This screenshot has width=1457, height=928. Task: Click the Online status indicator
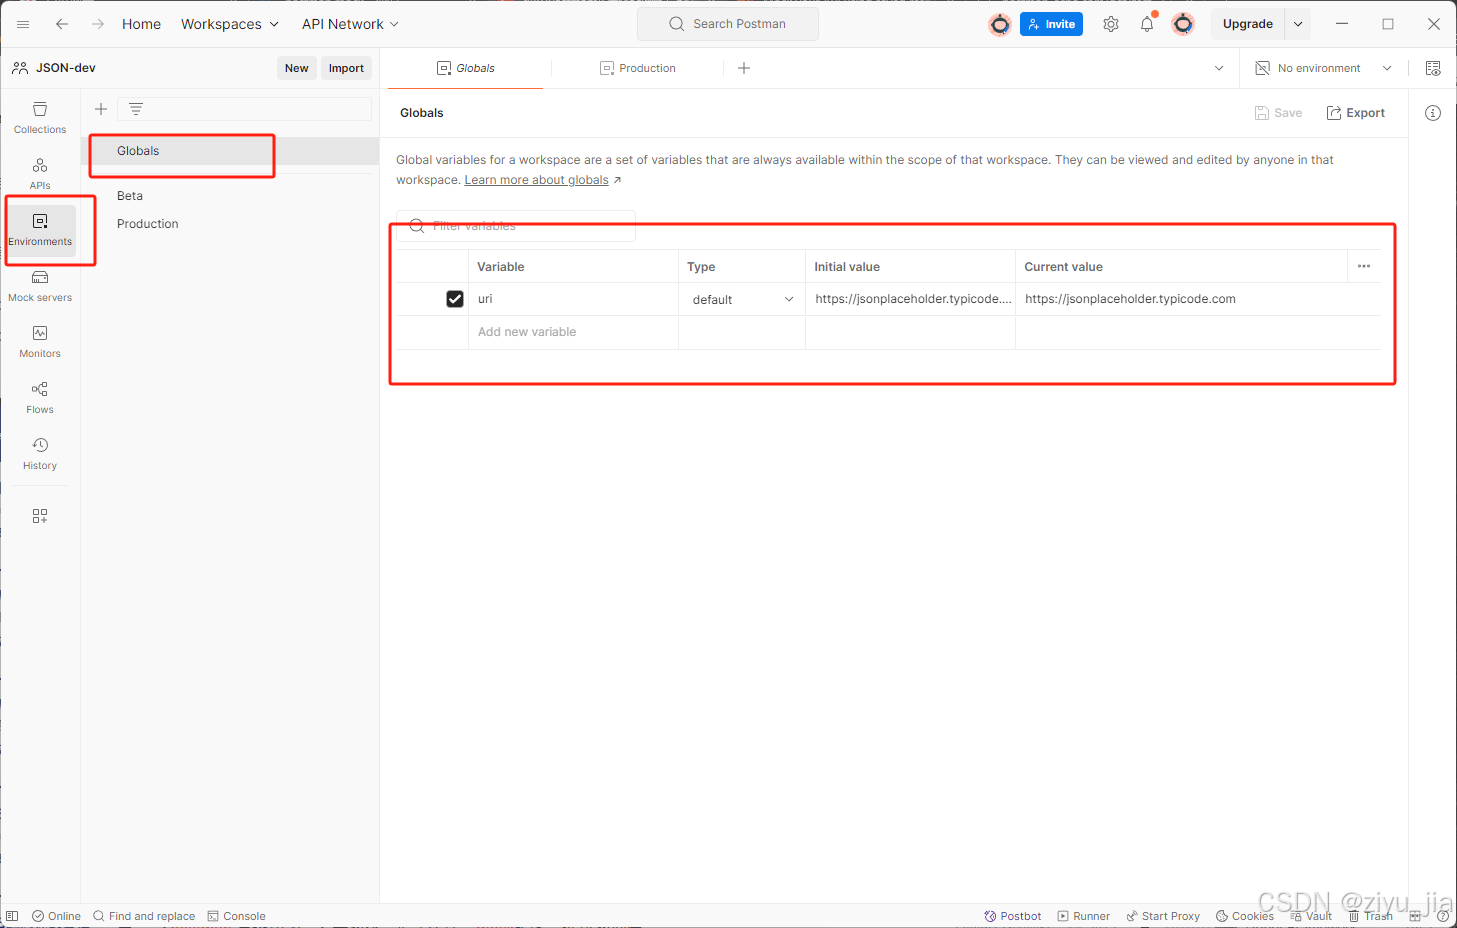56,916
